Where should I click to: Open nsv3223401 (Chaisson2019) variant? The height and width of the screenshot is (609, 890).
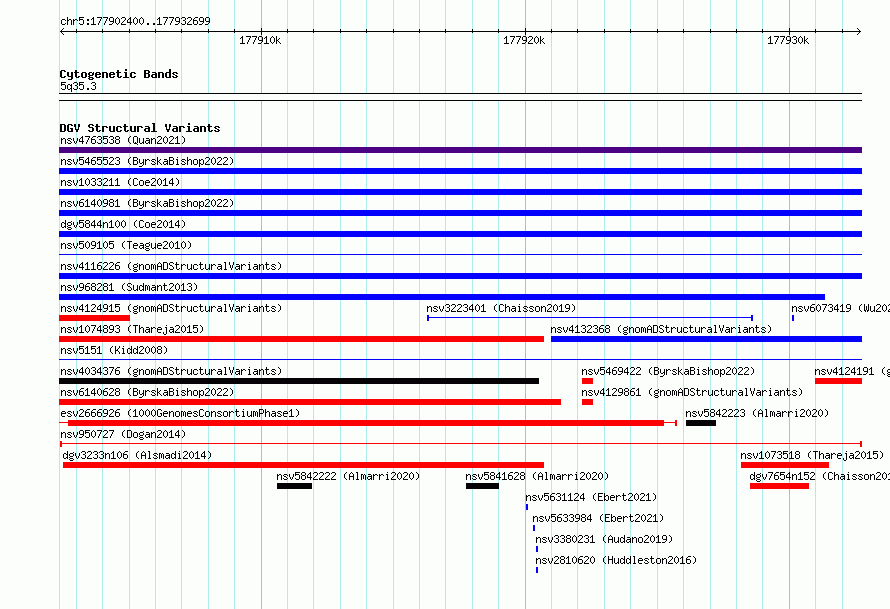pyautogui.click(x=501, y=308)
